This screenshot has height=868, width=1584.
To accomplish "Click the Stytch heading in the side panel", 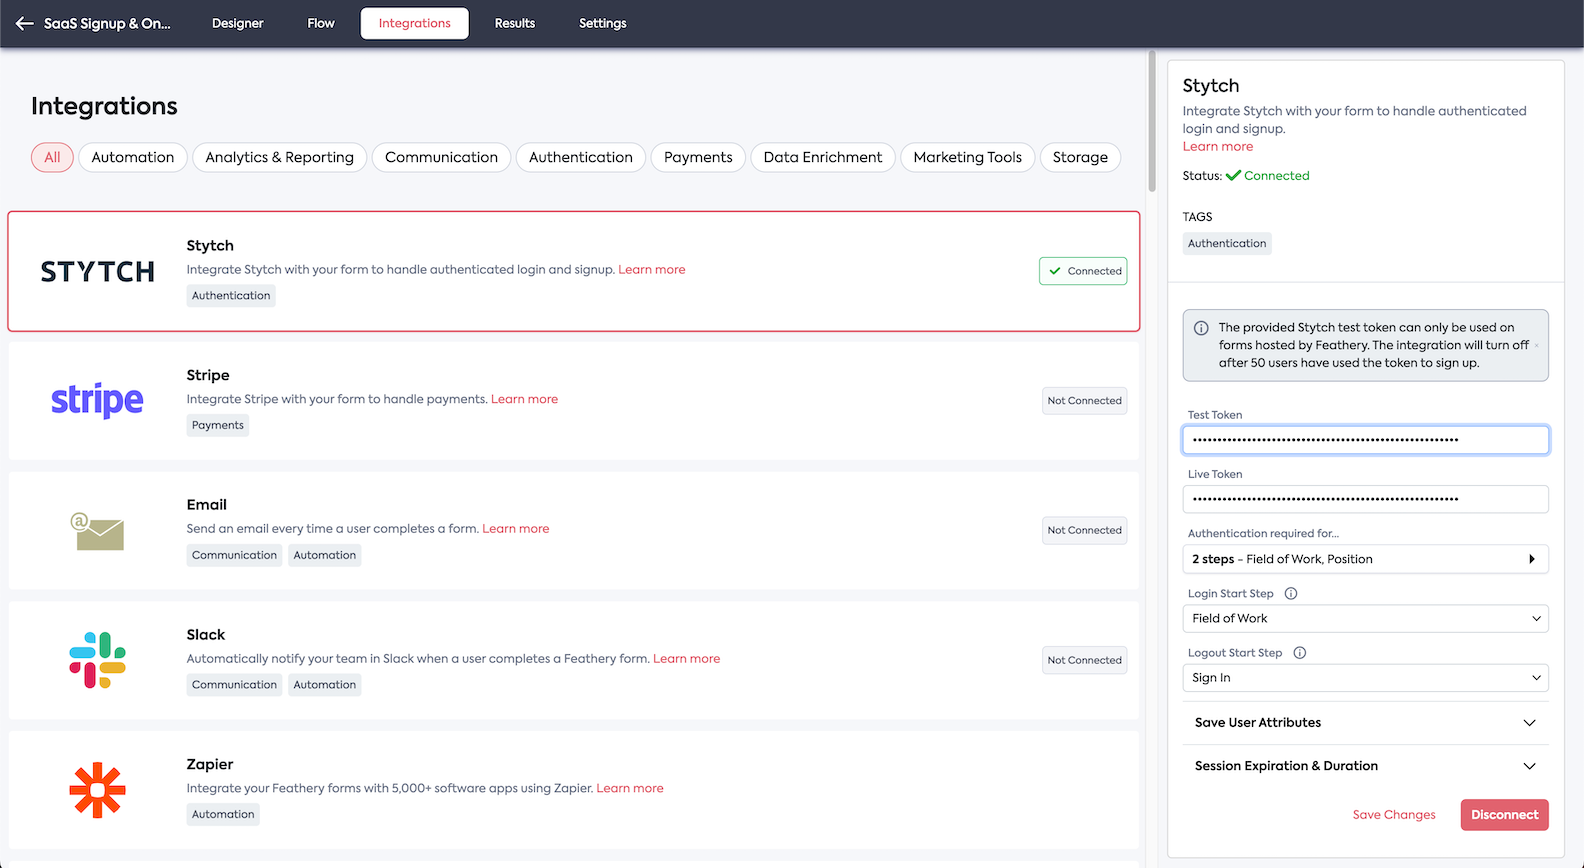I will pos(1211,86).
